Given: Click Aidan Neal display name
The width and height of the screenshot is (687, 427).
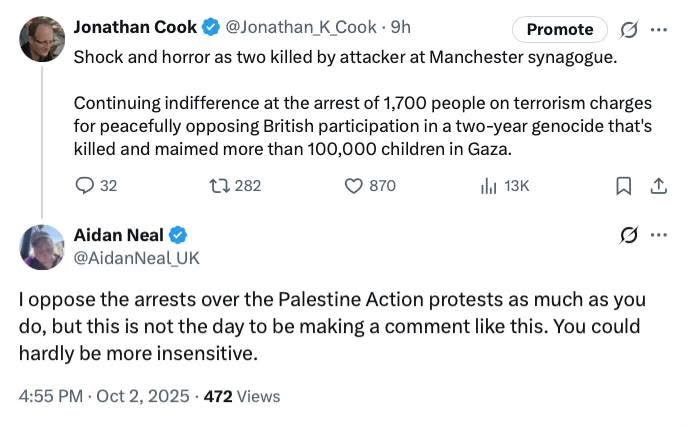Looking at the screenshot, I should [118, 235].
